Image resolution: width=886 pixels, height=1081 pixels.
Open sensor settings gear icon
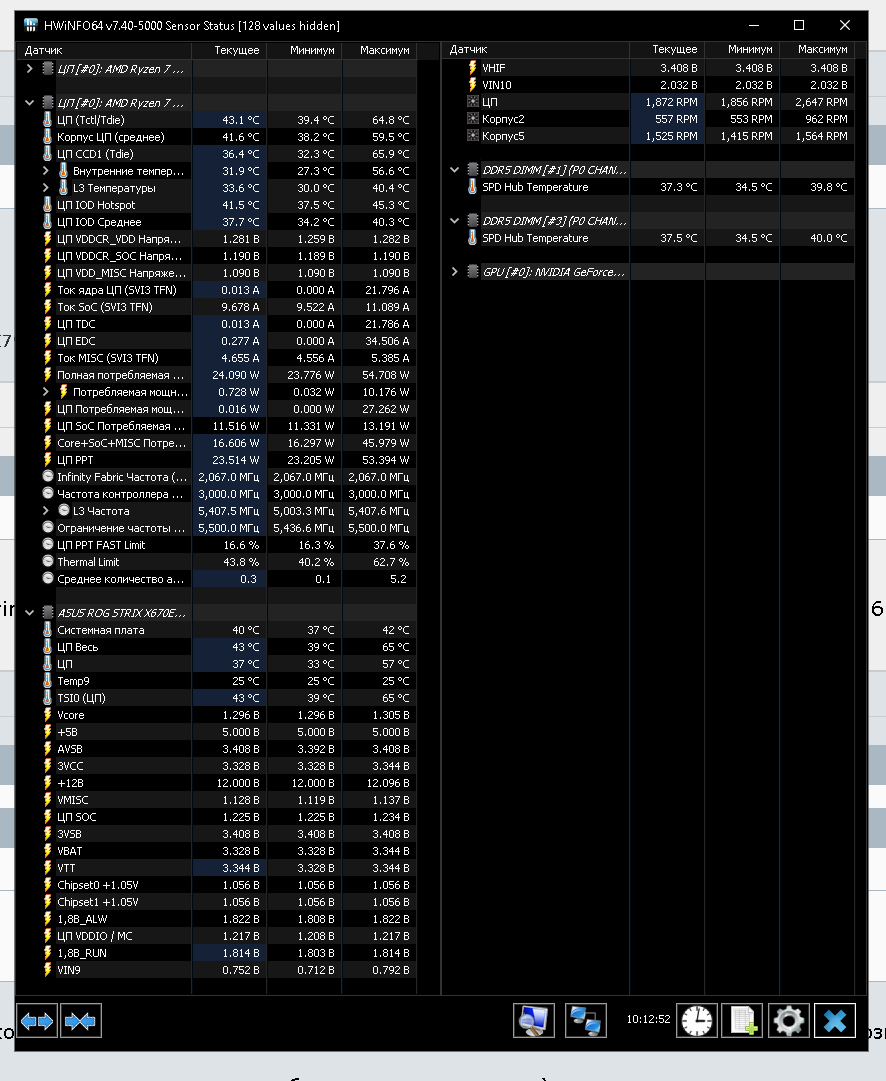789,1020
